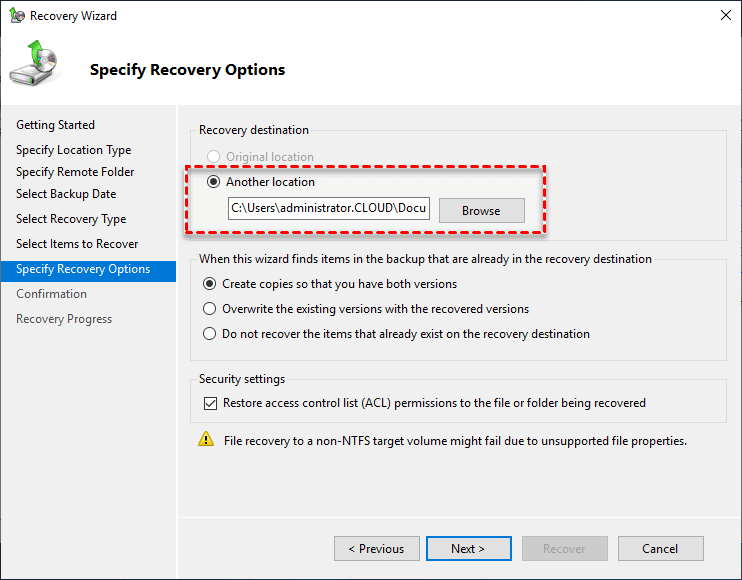This screenshot has width=742, height=580.
Task: Cancel the recovery wizard
Action: (660, 548)
